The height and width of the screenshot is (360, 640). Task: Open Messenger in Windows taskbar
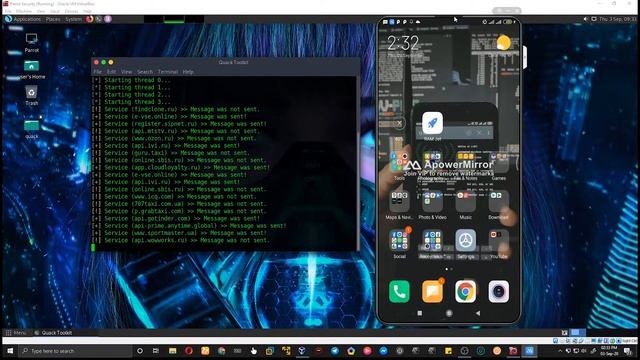(x=384, y=351)
